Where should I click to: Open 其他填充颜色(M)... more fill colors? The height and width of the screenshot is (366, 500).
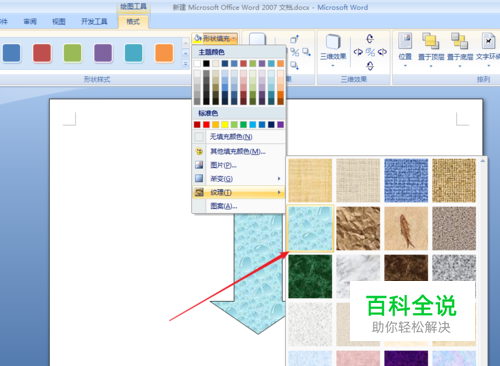point(239,151)
